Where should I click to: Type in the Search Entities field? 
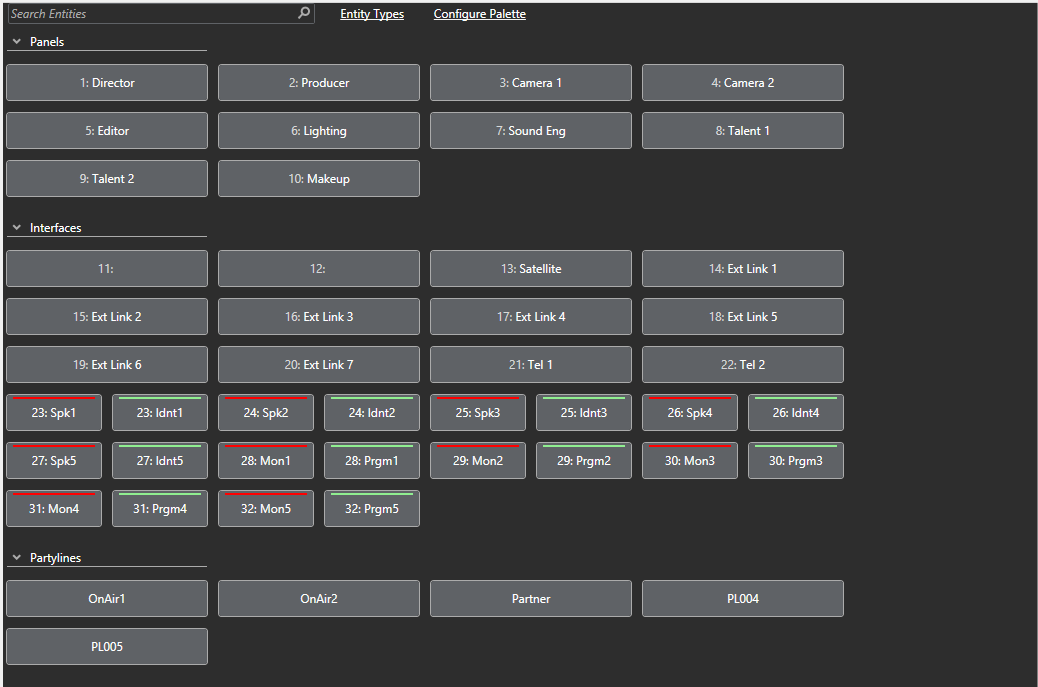tap(150, 14)
